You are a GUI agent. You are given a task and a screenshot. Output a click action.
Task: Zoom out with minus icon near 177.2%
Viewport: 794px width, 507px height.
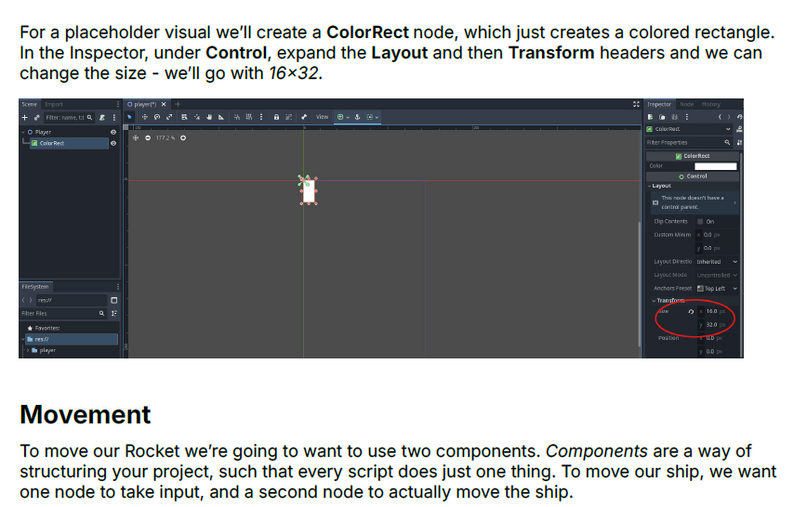[x=148, y=138]
